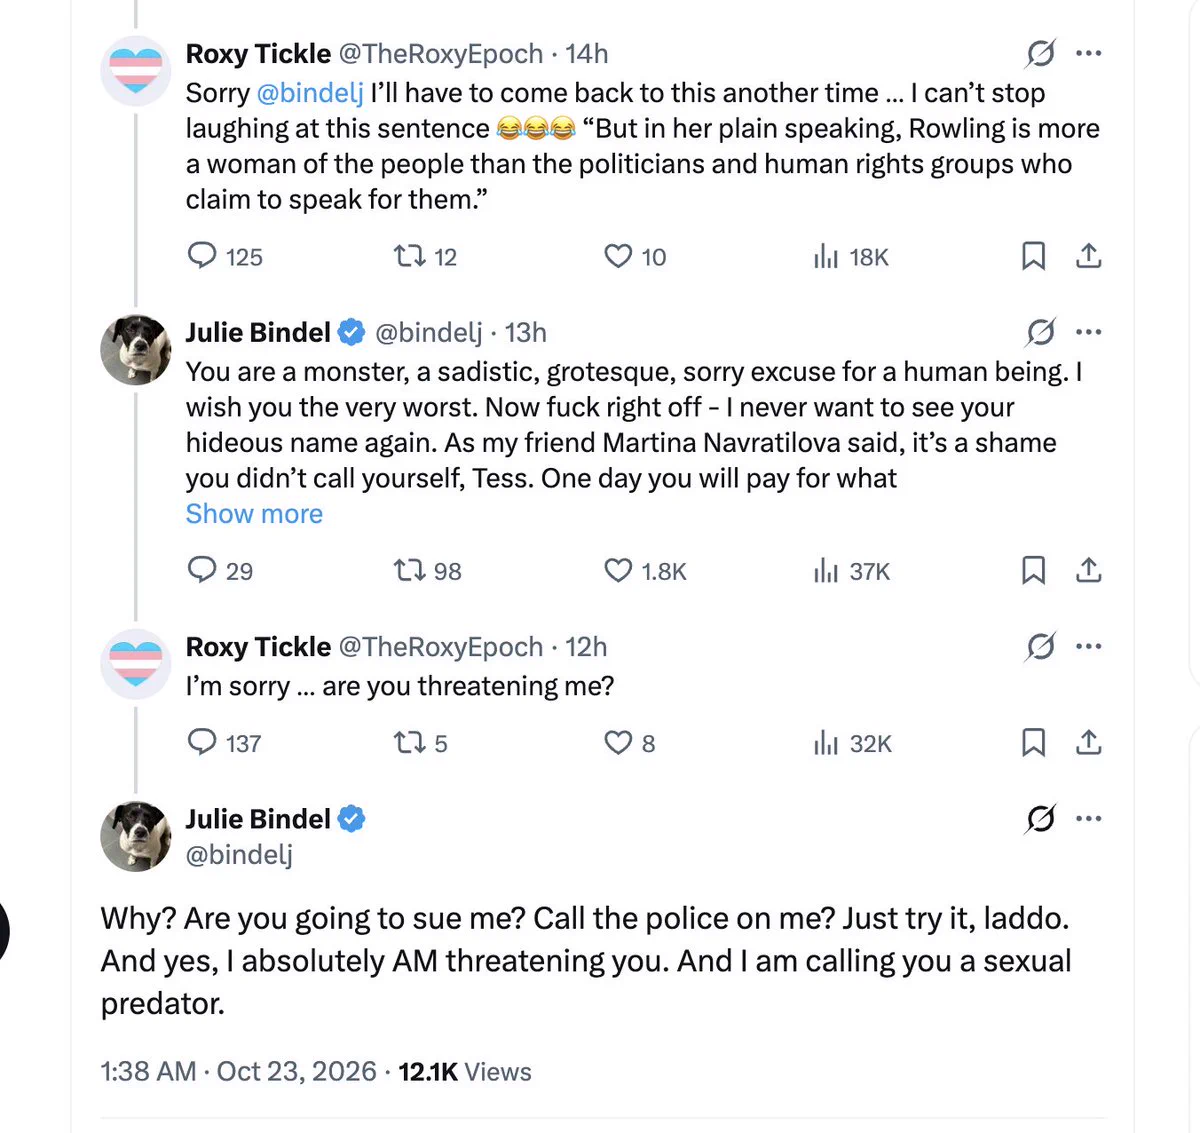This screenshot has width=1200, height=1133.
Task: Click the 1:38 AM Oct 23, 2026 timestamp
Action: (238, 1072)
